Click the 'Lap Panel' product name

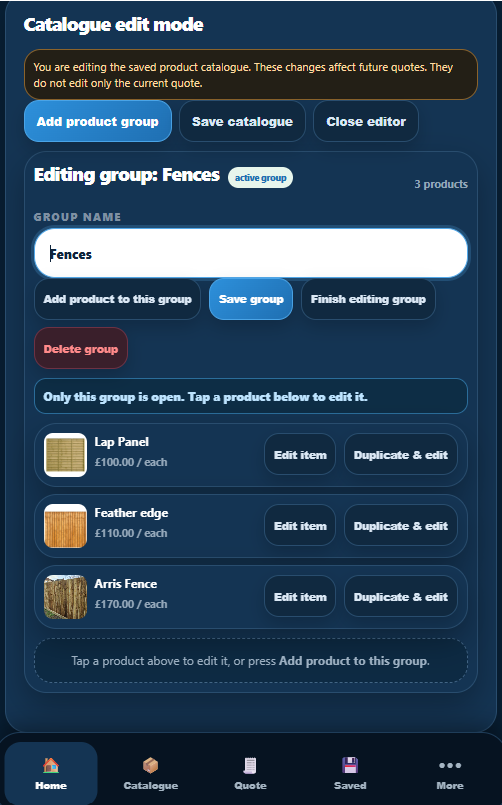click(122, 442)
